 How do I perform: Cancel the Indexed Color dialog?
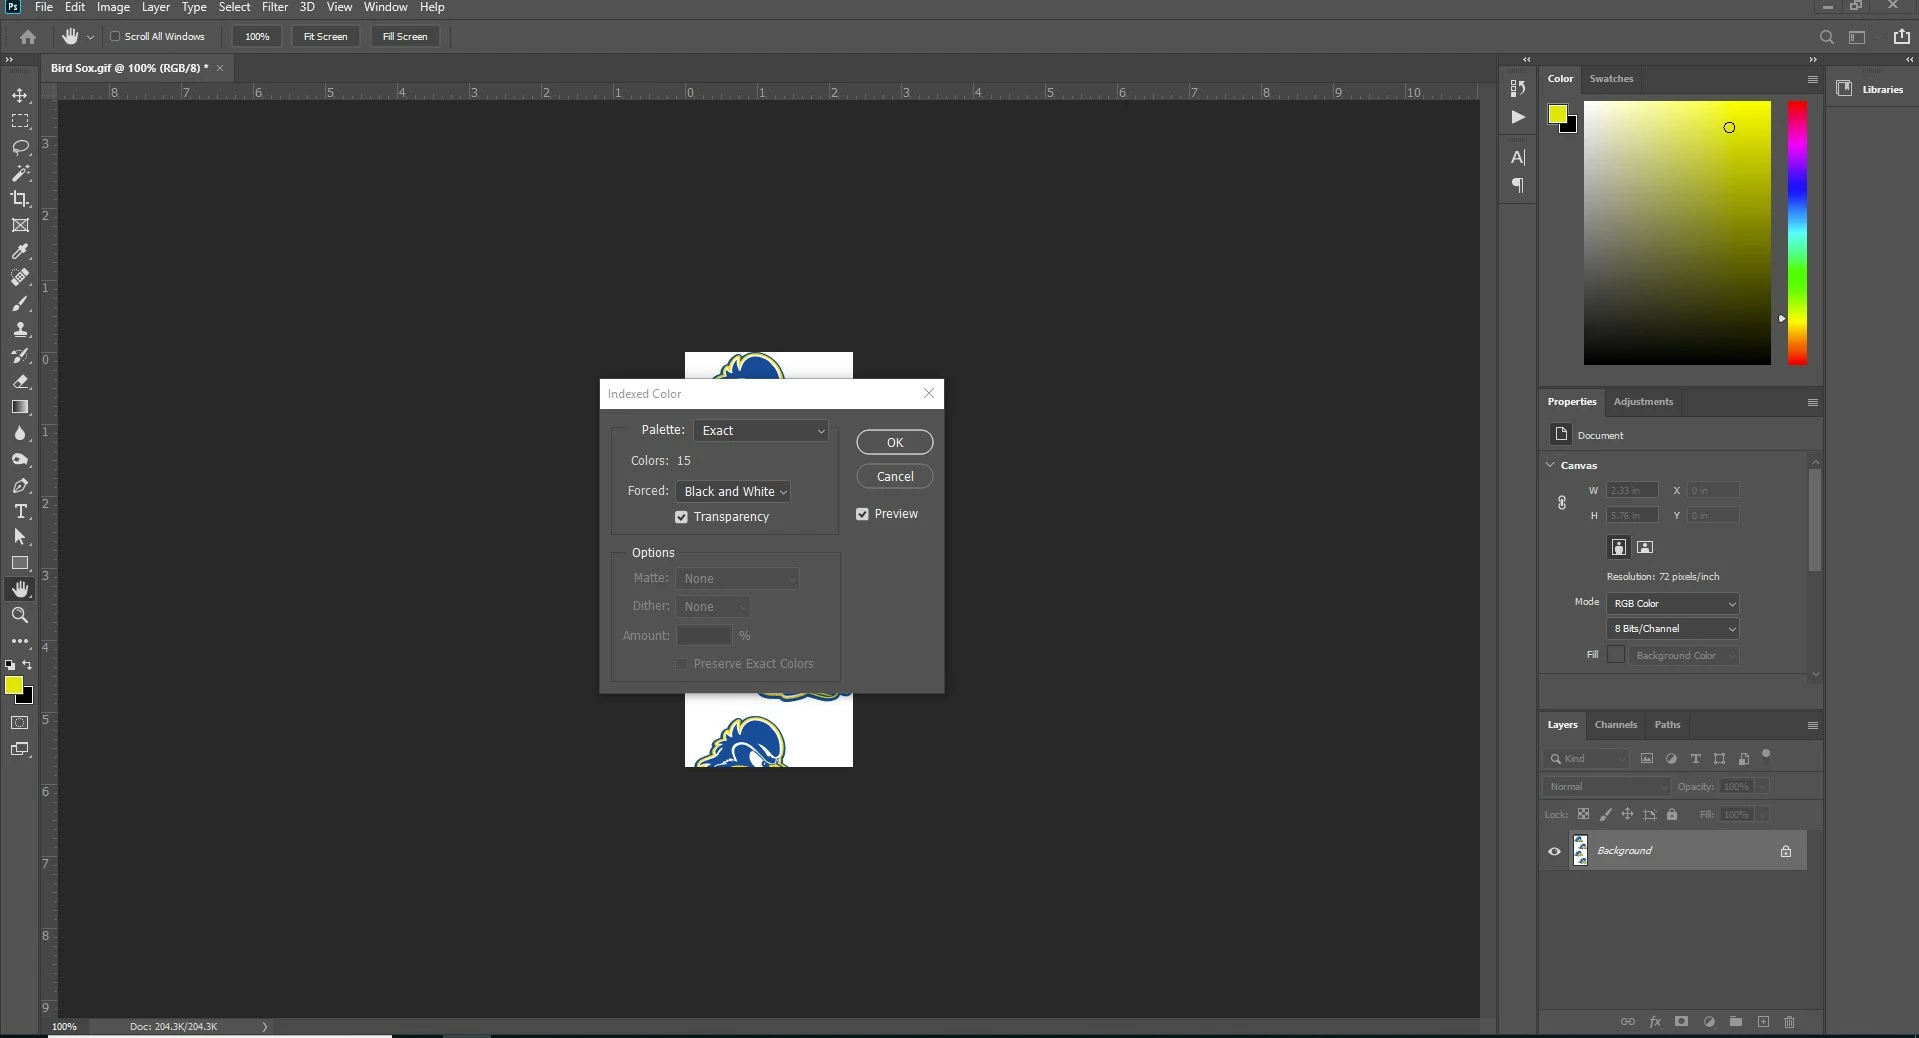point(895,477)
